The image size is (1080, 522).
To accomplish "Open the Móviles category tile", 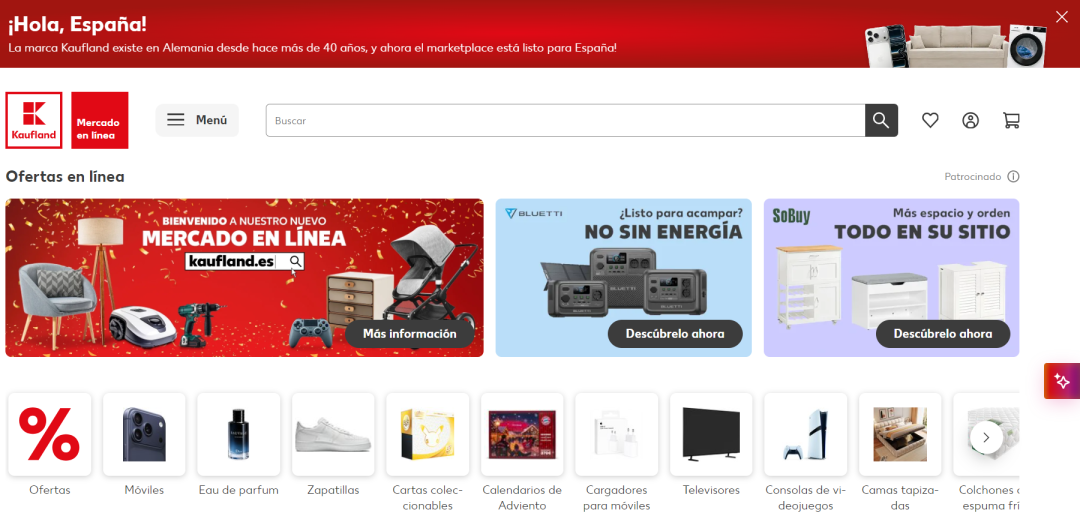I will 144,435.
